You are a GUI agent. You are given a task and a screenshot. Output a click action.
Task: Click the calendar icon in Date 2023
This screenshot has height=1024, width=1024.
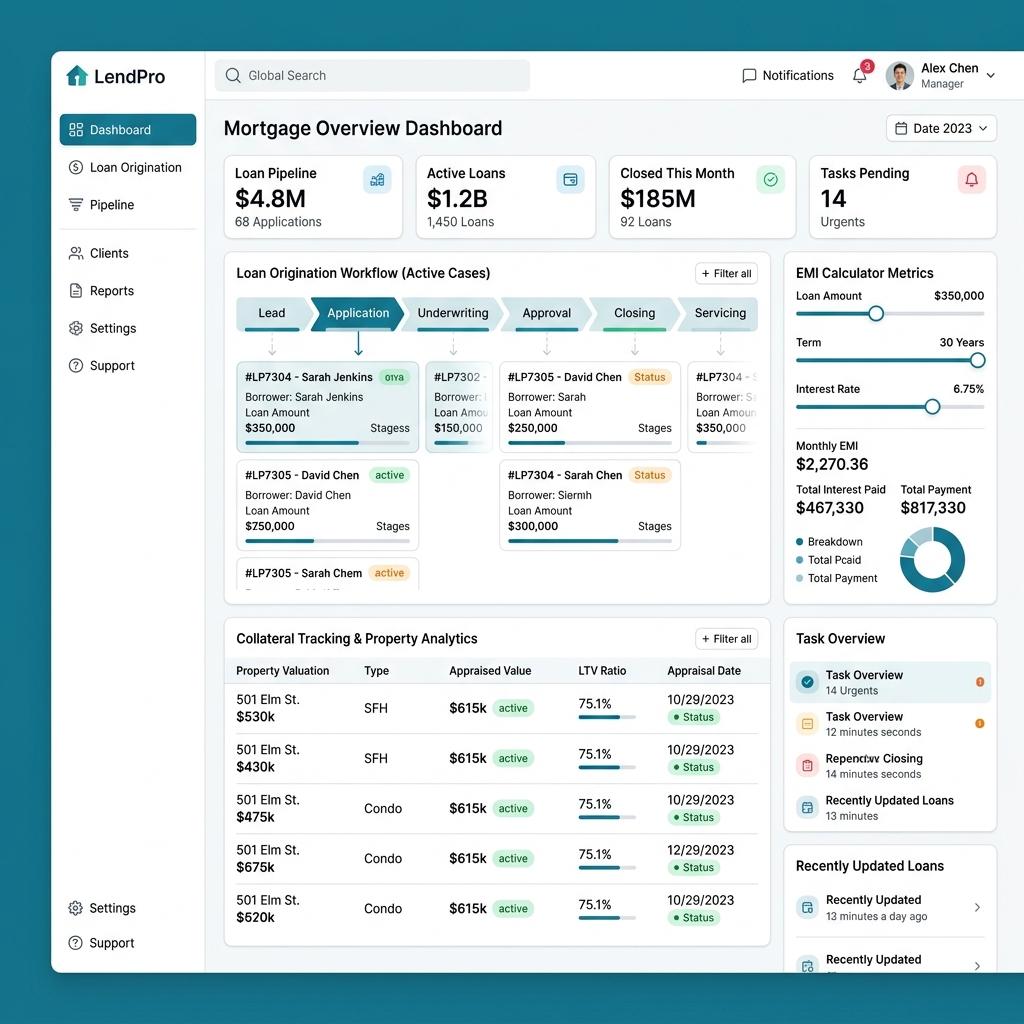[x=901, y=129]
